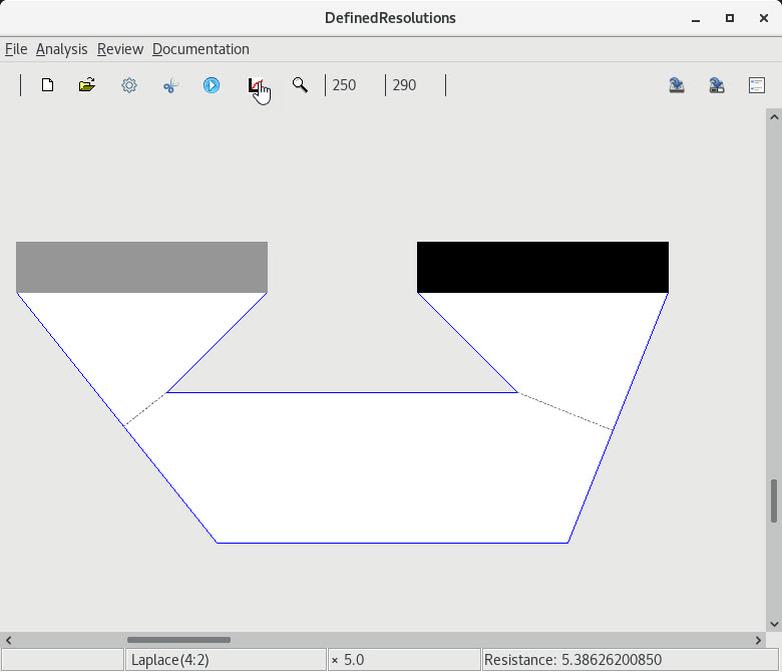The image size is (782, 672).
Task: Open settings with the gear icon
Action: pos(129,85)
